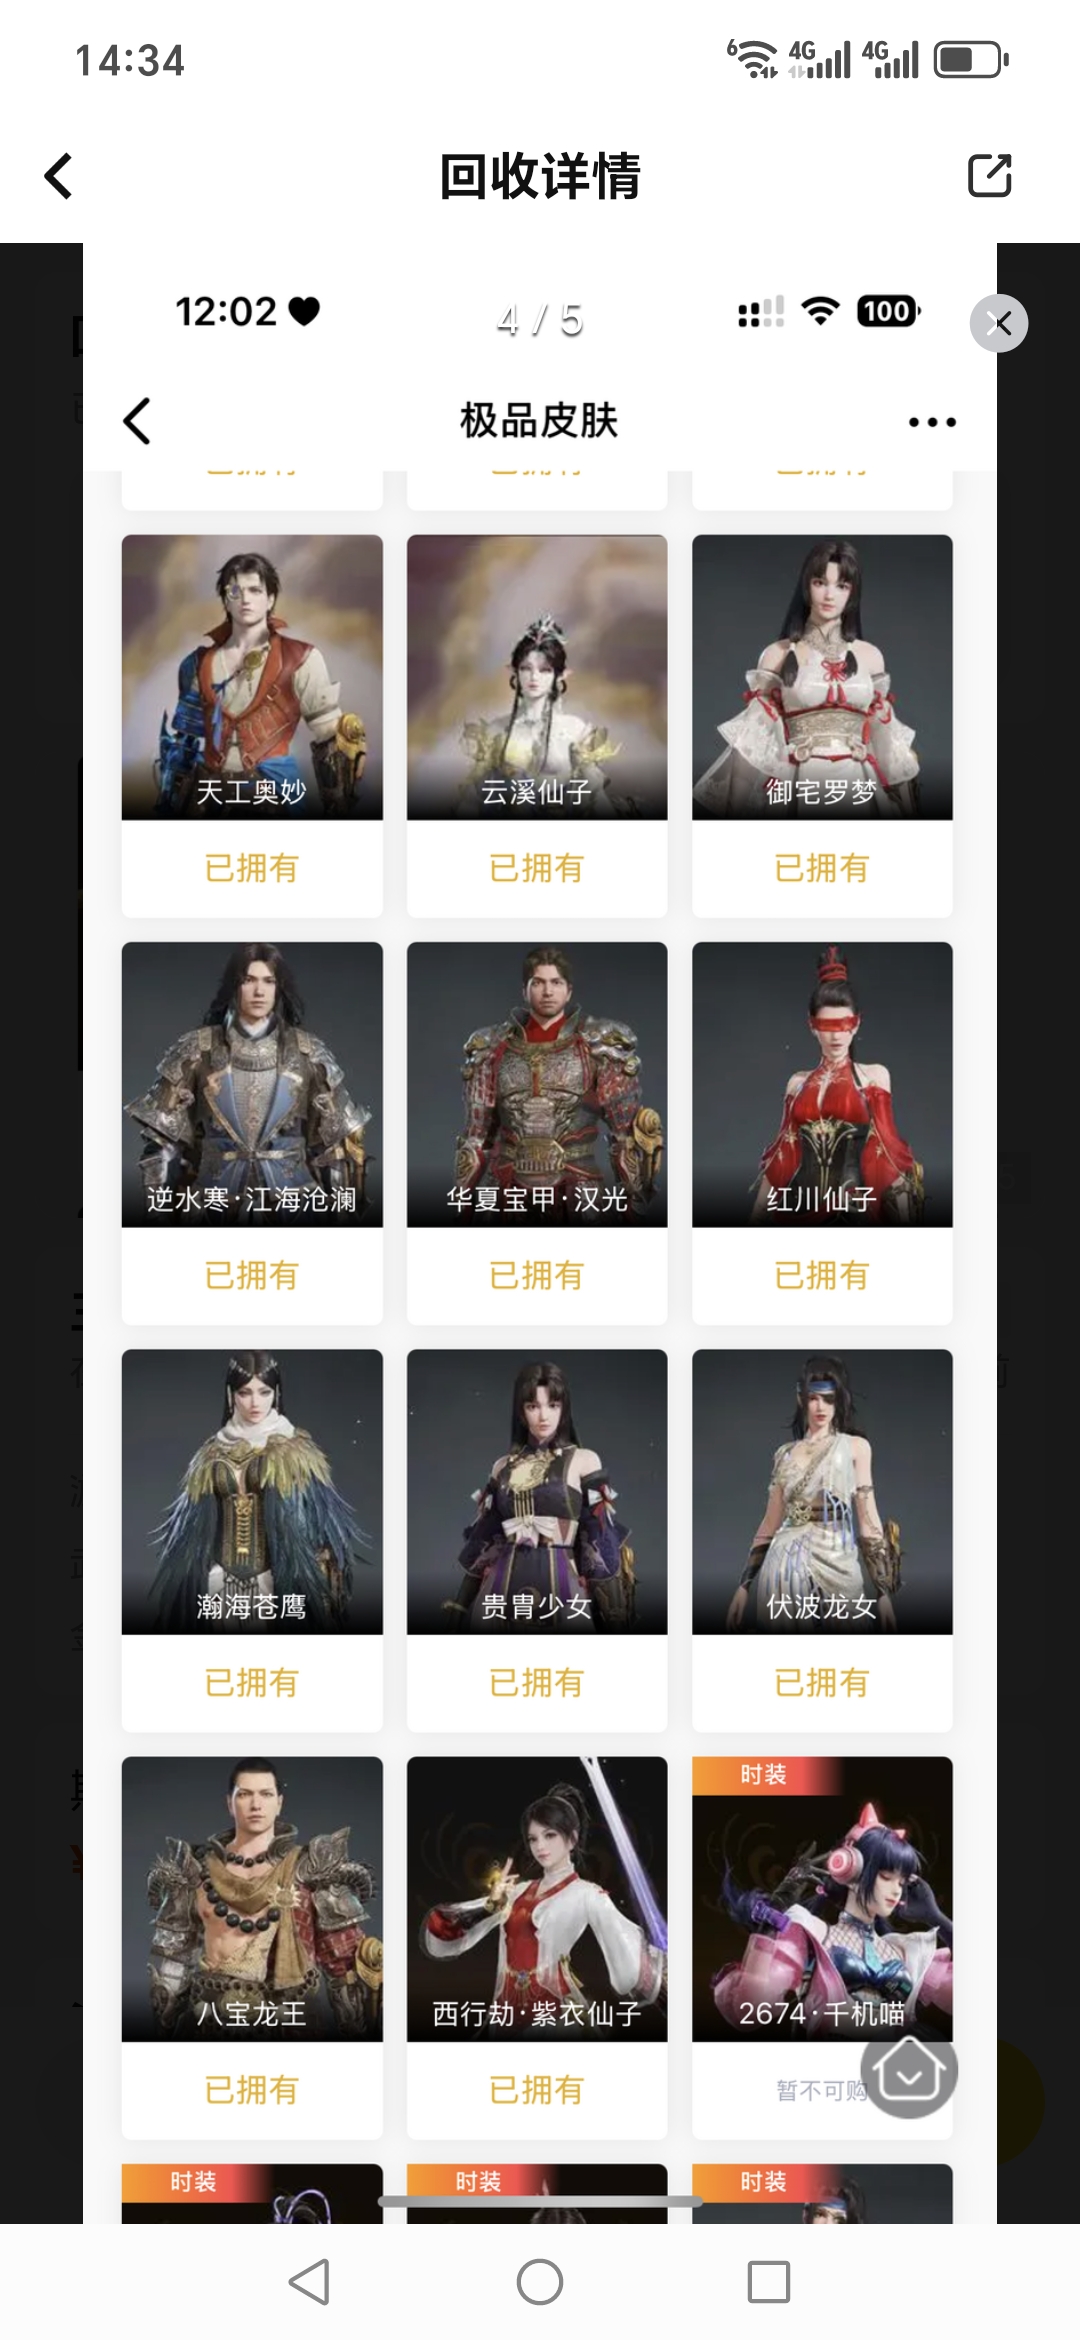Image resolution: width=1080 pixels, height=2340 pixels.
Task: Open the share icon in header
Action: (990, 176)
